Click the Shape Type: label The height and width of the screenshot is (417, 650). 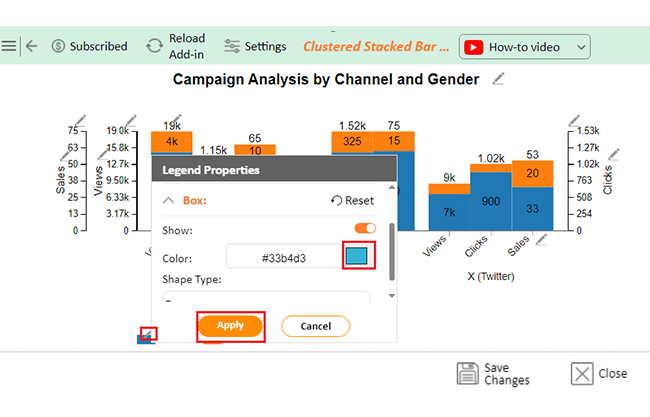pyautogui.click(x=192, y=279)
